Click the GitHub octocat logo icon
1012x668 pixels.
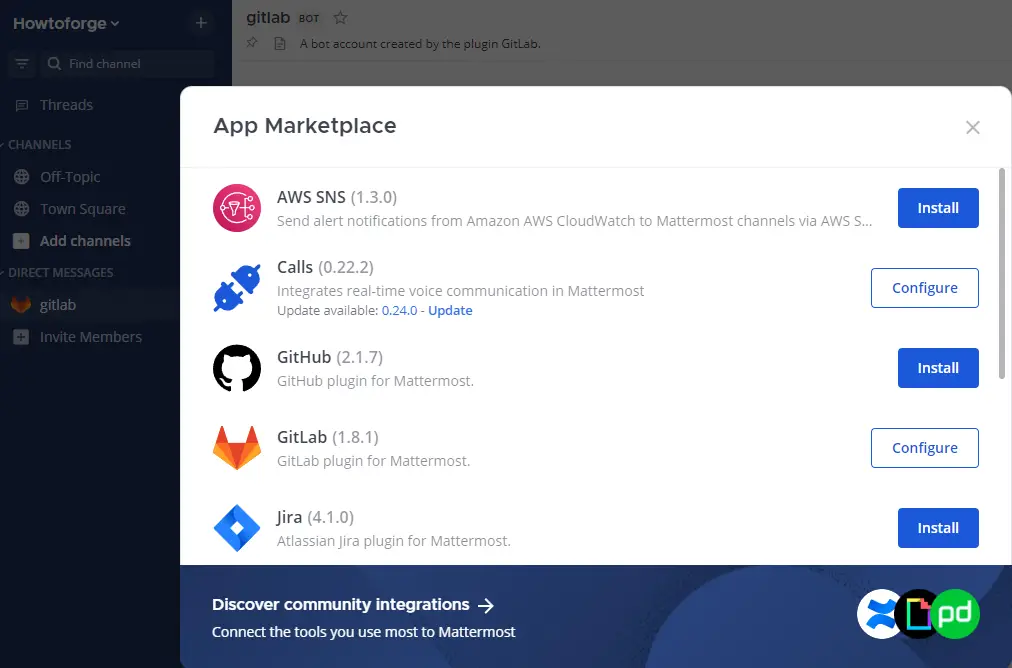tap(237, 368)
